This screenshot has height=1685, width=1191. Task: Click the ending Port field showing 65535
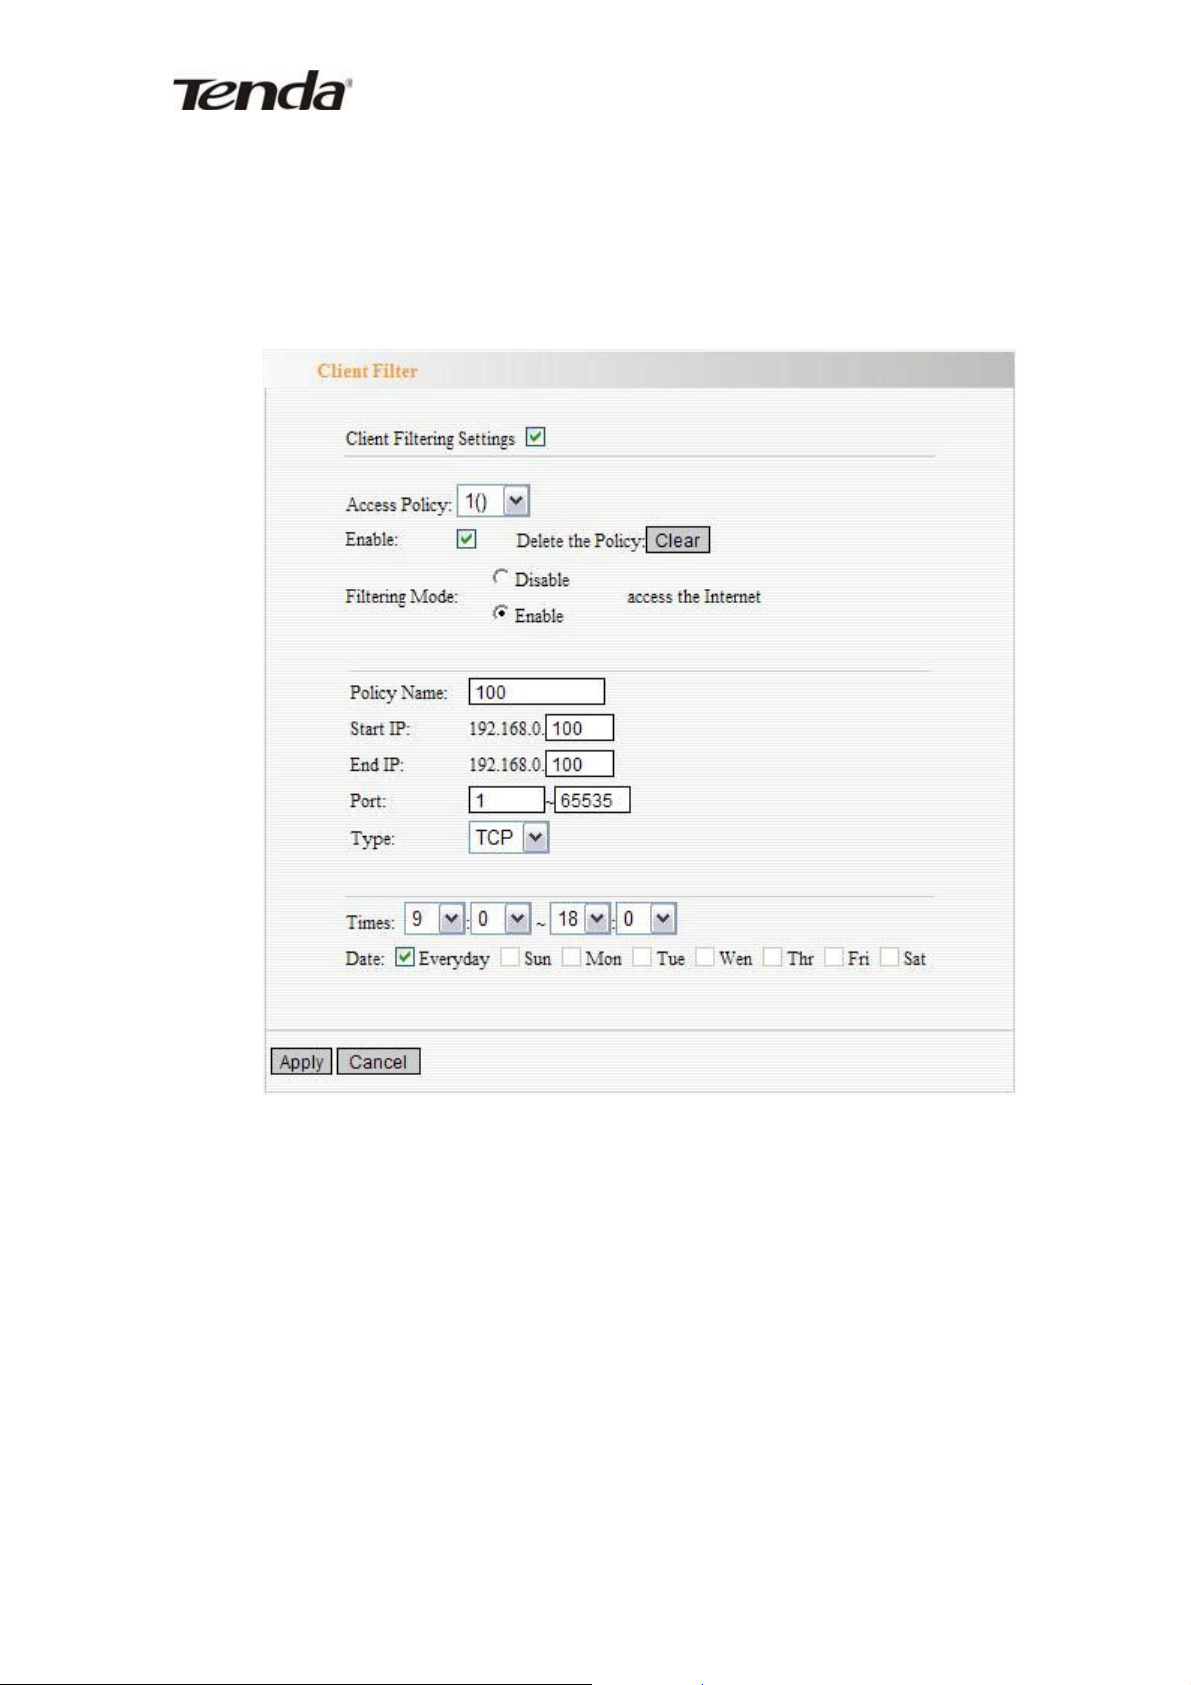592,800
